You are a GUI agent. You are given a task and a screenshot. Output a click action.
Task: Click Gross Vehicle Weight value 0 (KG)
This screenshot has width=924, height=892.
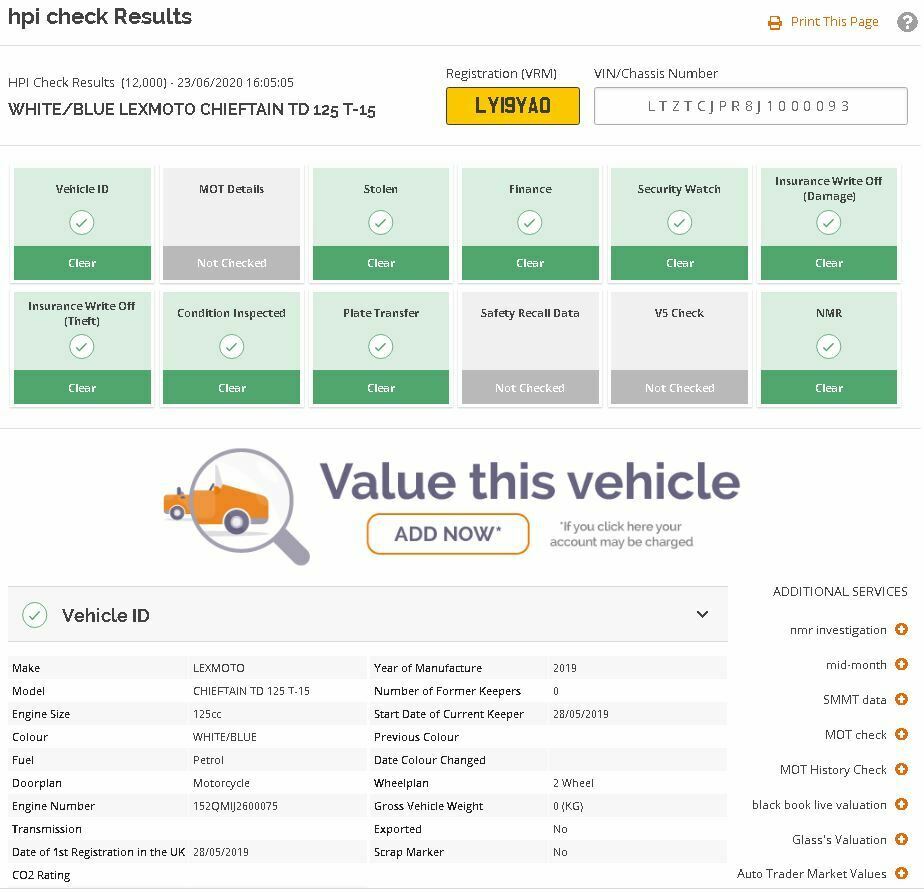coord(568,806)
